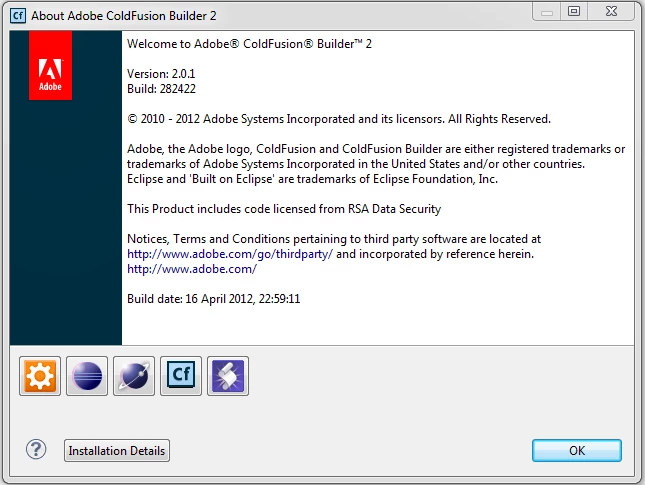Click the 'Notices, Terms and Conditions' line

tap(334, 239)
